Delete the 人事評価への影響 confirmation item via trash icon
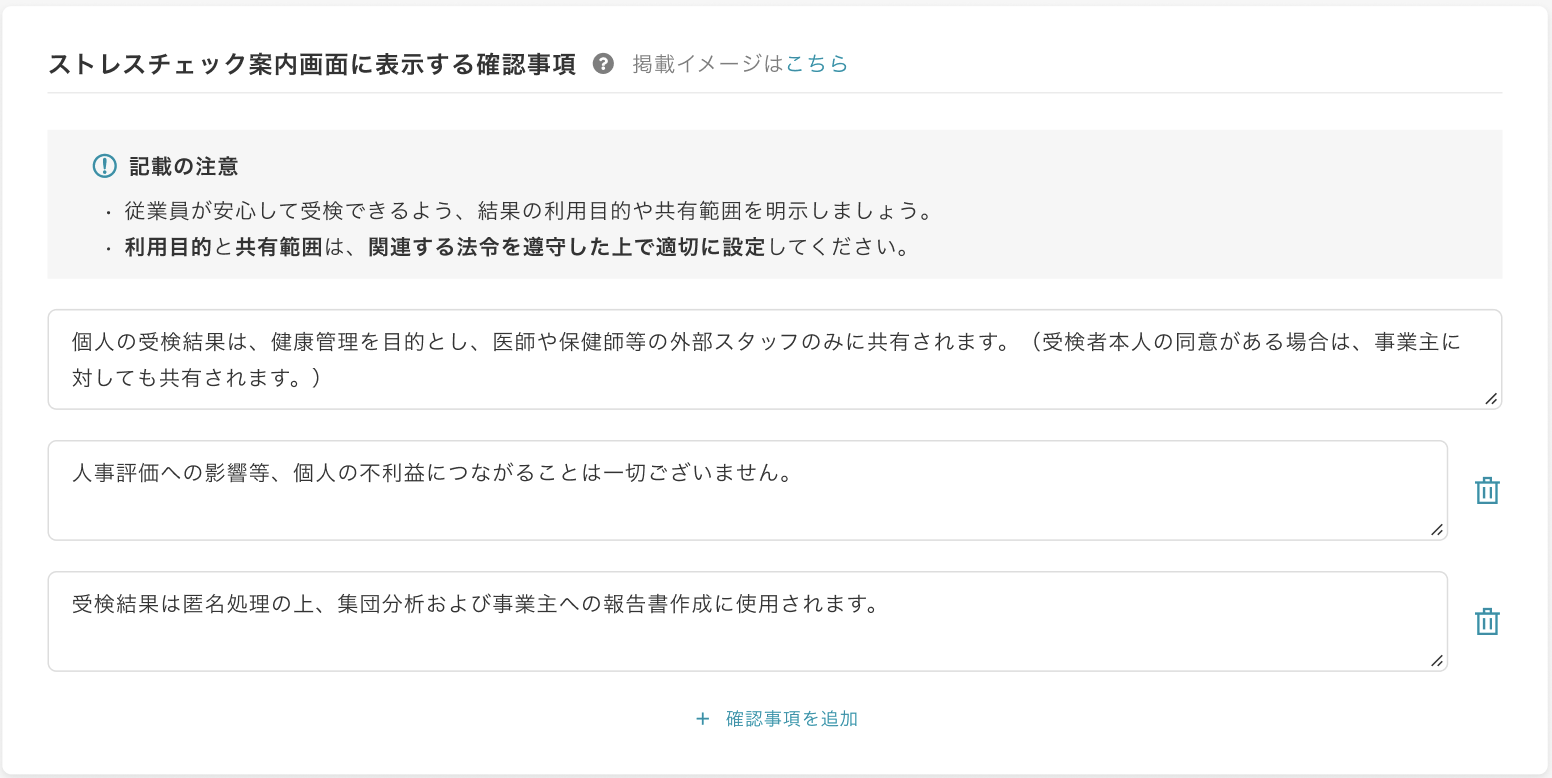The height and width of the screenshot is (778, 1552). (1486, 490)
